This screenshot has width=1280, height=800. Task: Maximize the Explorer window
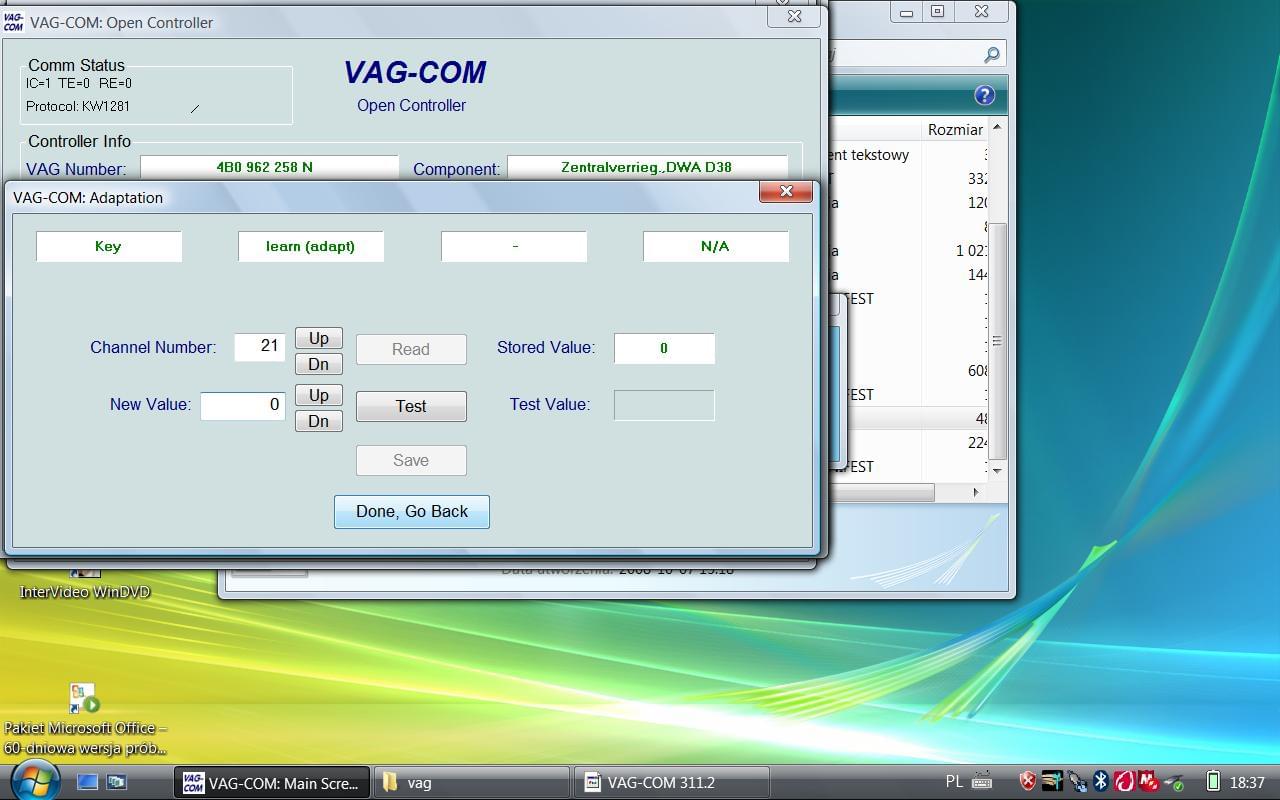click(937, 12)
